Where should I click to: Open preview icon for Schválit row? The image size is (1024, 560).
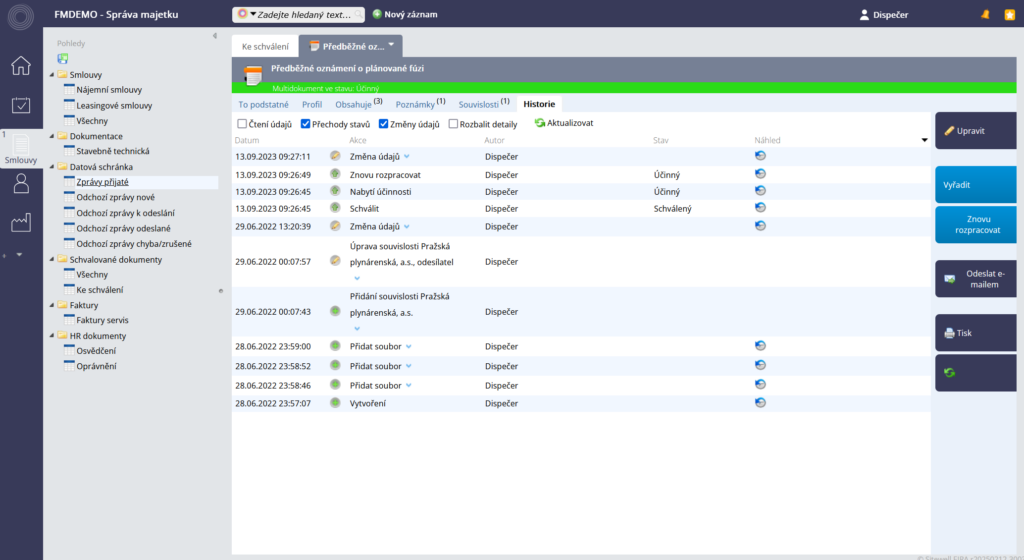click(x=760, y=208)
